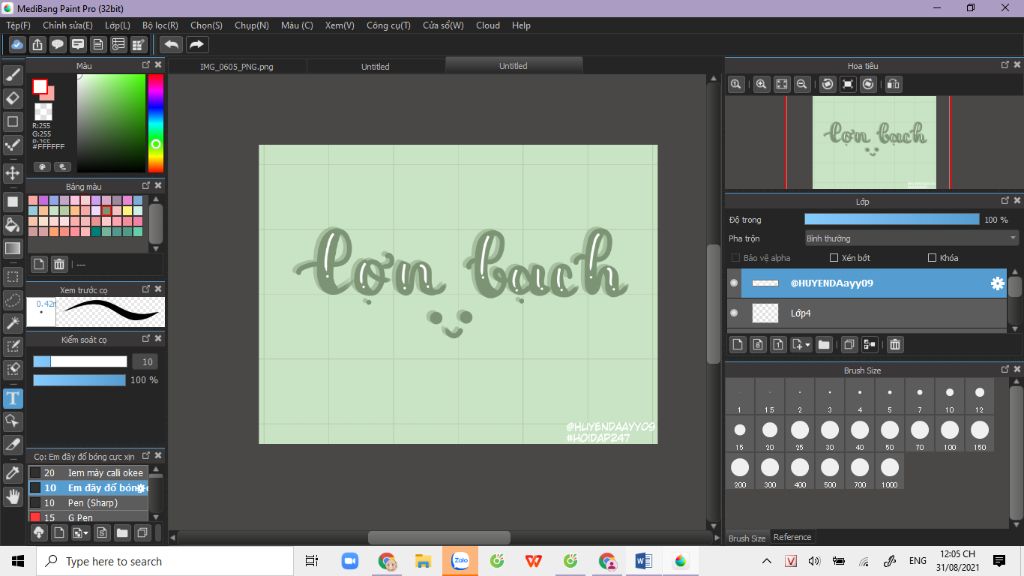Screen dimensions: 1024x576
Task: Click the Redo arrow in toolbar
Action: (x=196, y=44)
